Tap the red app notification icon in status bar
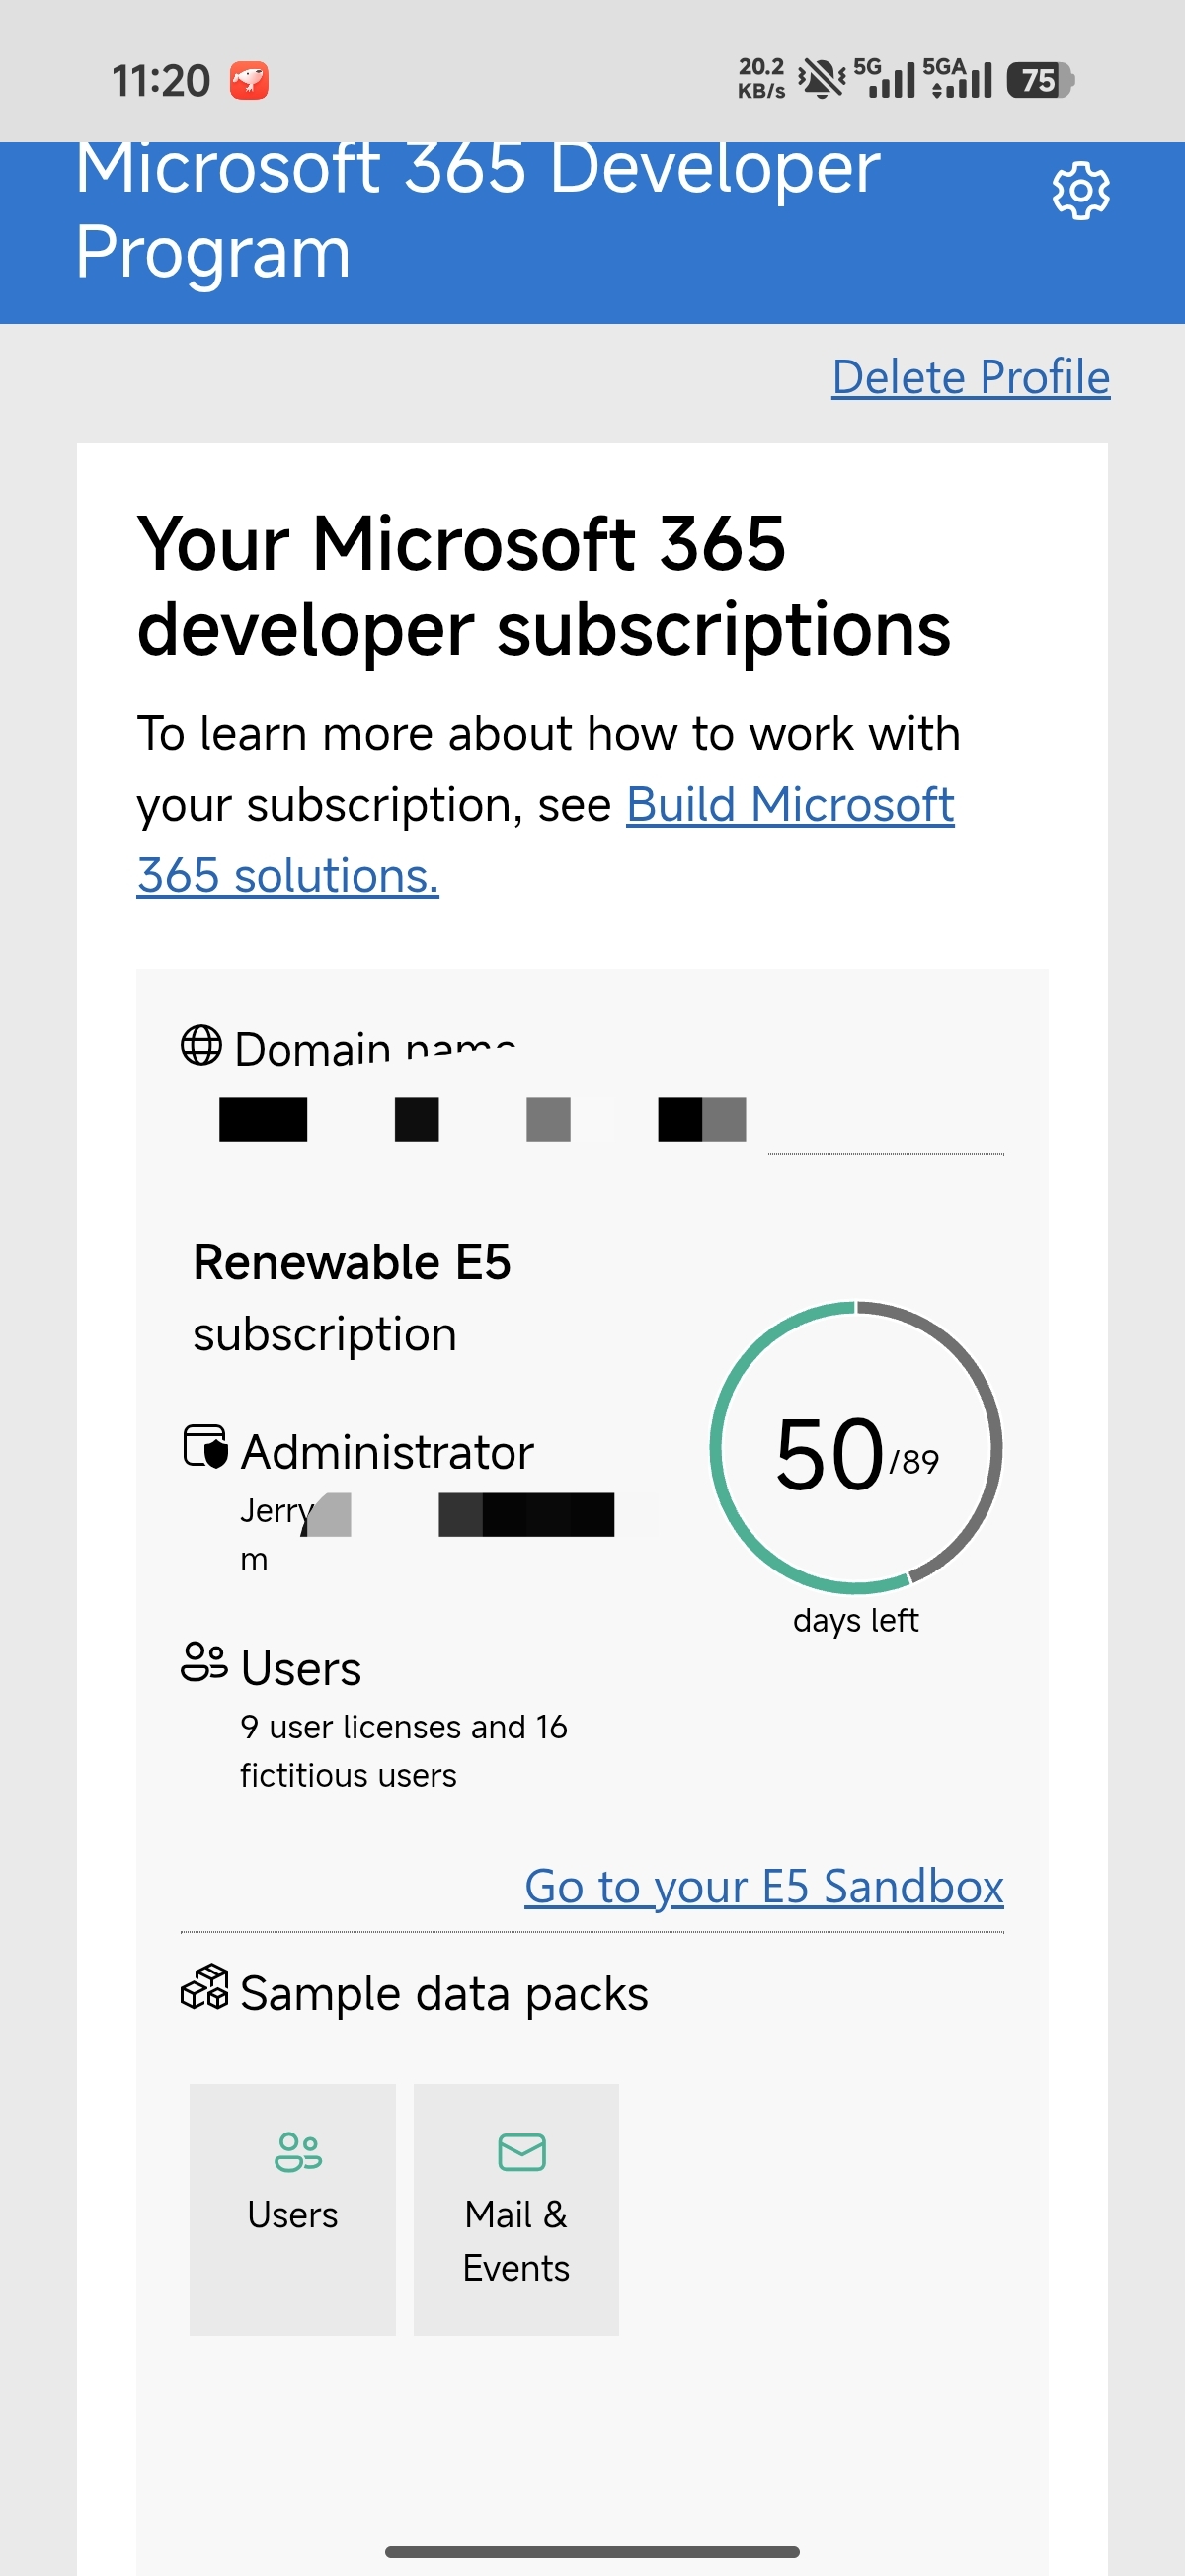Image resolution: width=1185 pixels, height=2576 pixels. 249,80
